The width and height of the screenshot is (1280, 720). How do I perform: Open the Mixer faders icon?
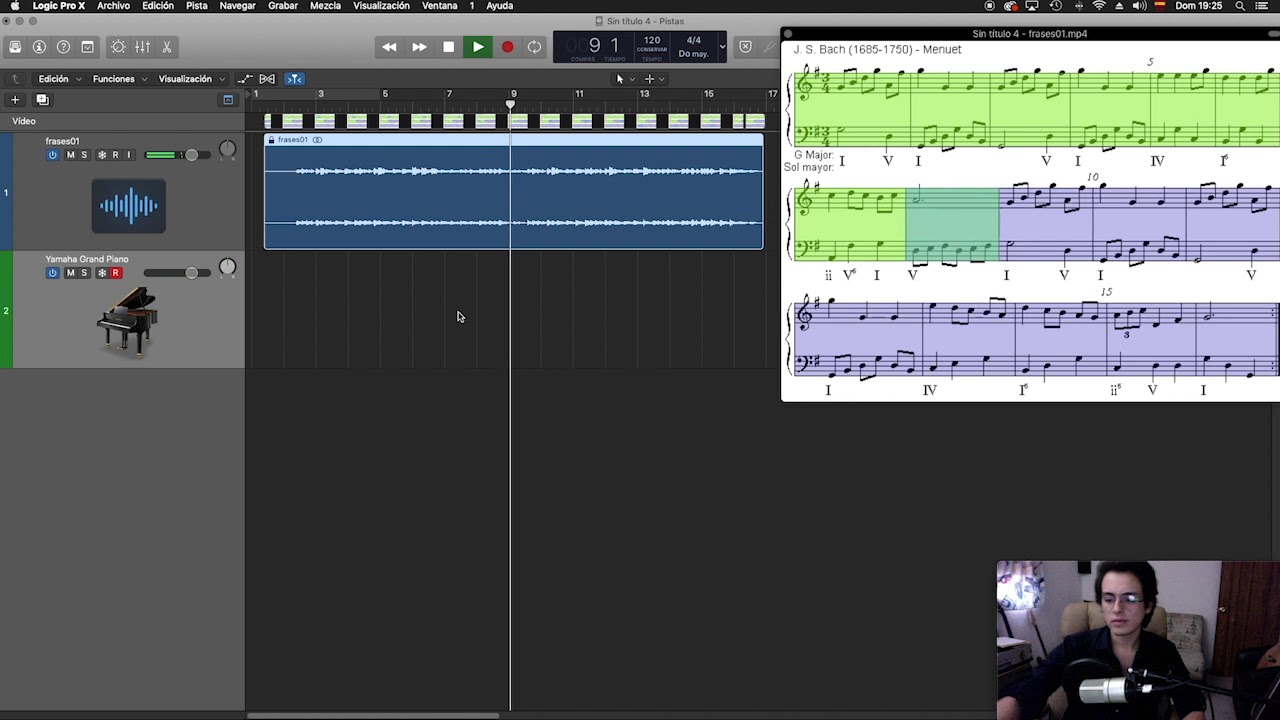142,47
